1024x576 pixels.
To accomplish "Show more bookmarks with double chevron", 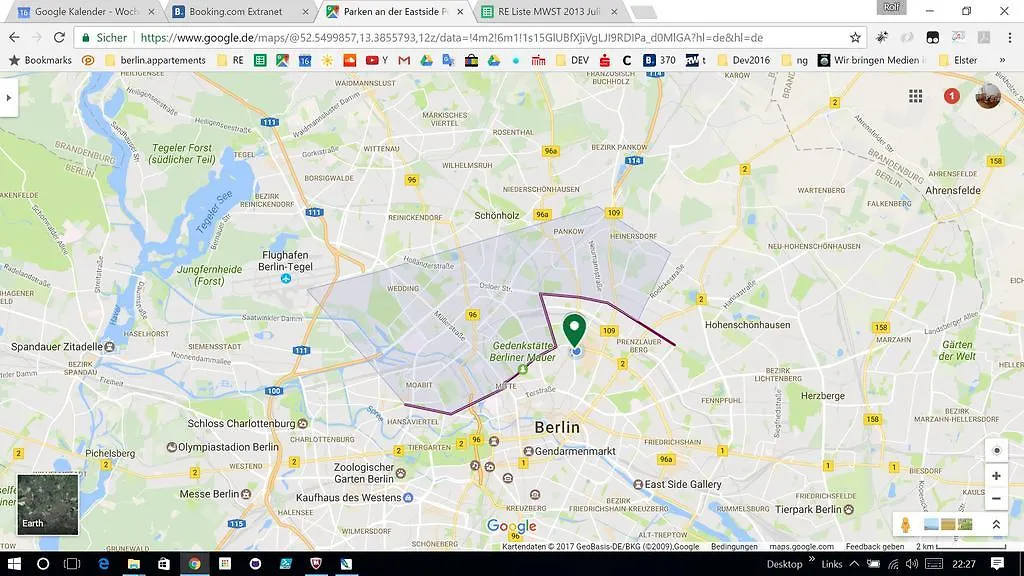I will click(1002, 60).
